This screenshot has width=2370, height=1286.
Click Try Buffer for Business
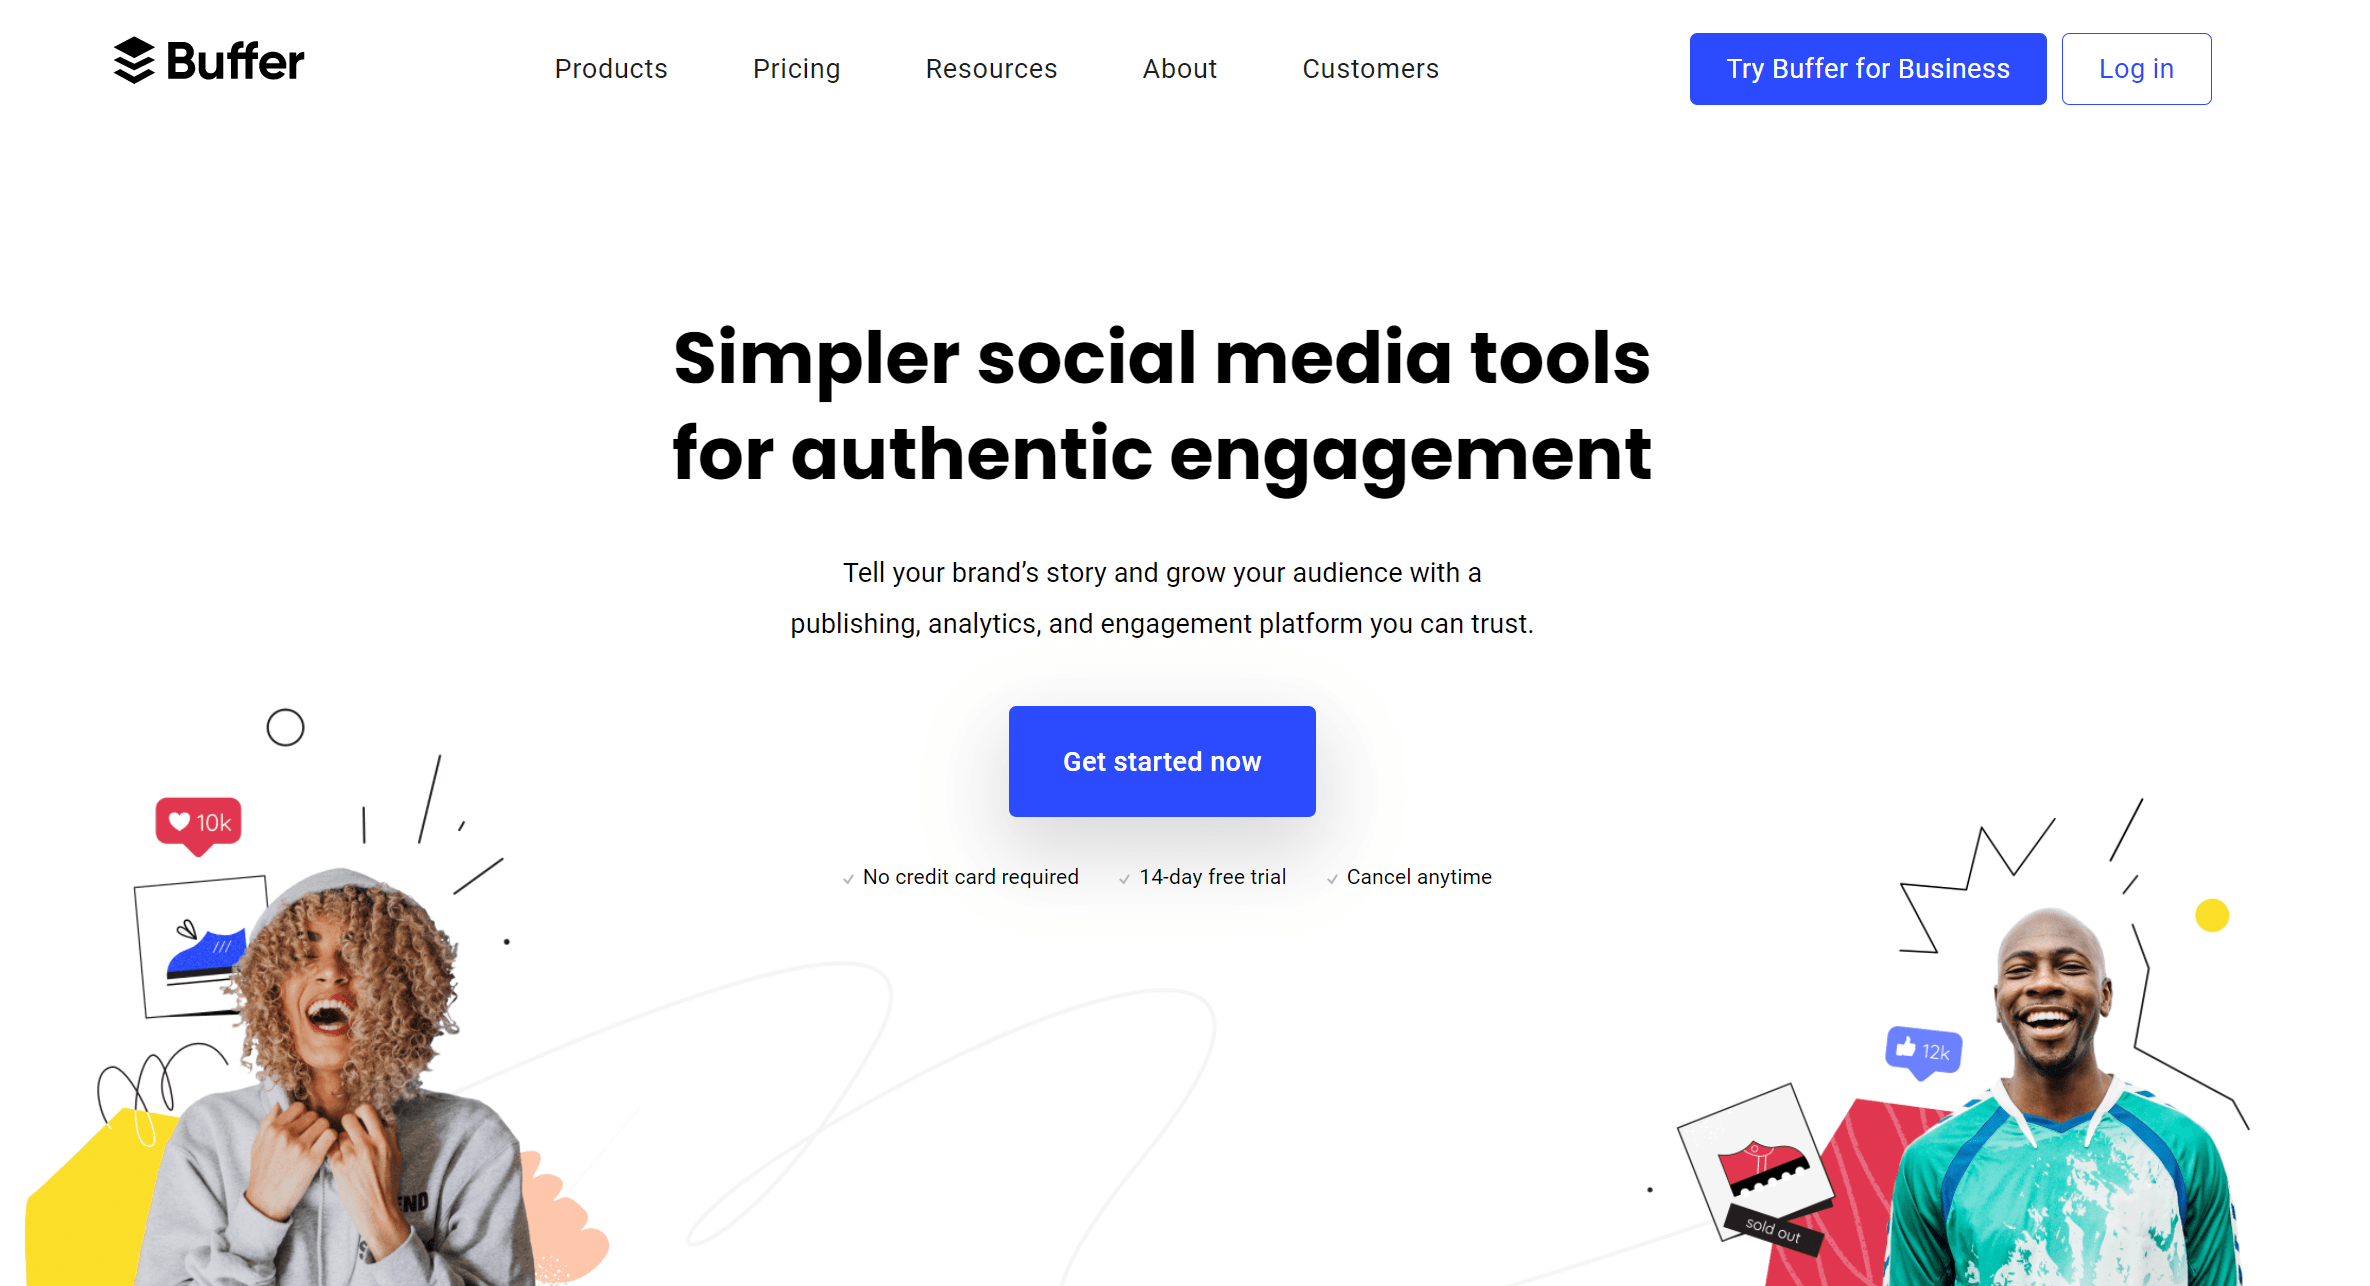pos(1868,68)
